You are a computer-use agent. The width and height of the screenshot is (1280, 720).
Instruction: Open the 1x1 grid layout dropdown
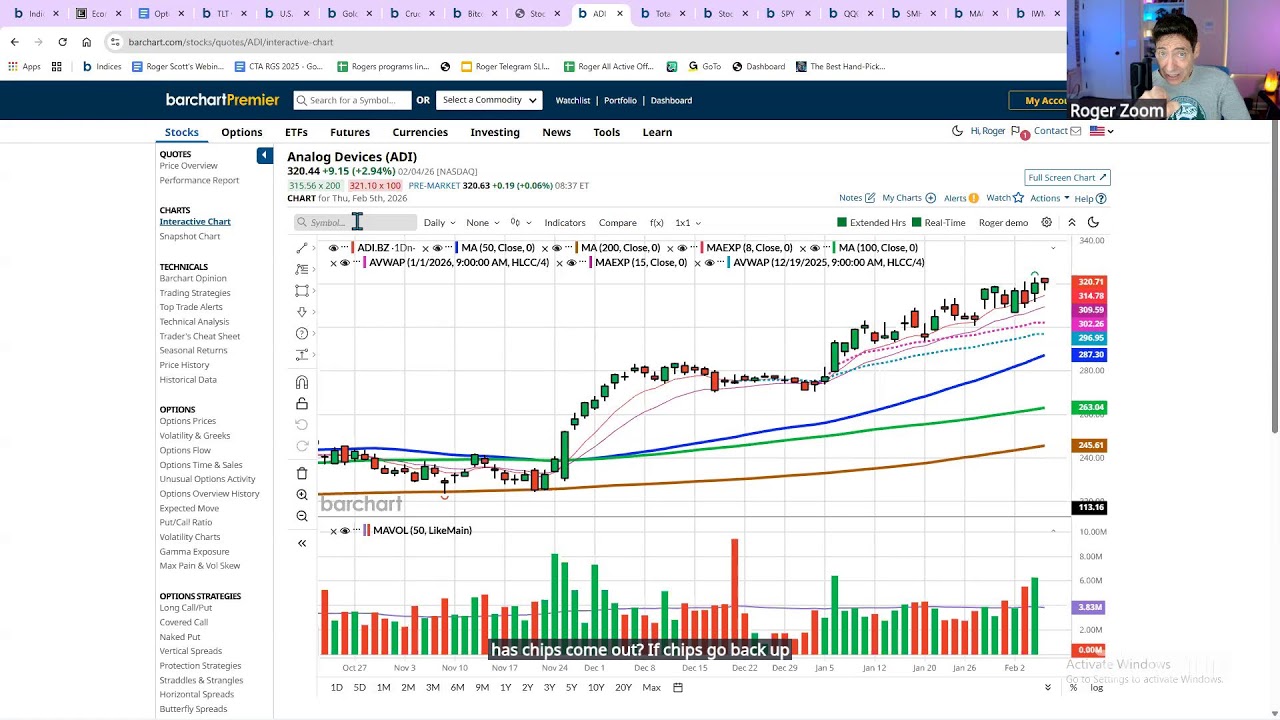coord(688,223)
